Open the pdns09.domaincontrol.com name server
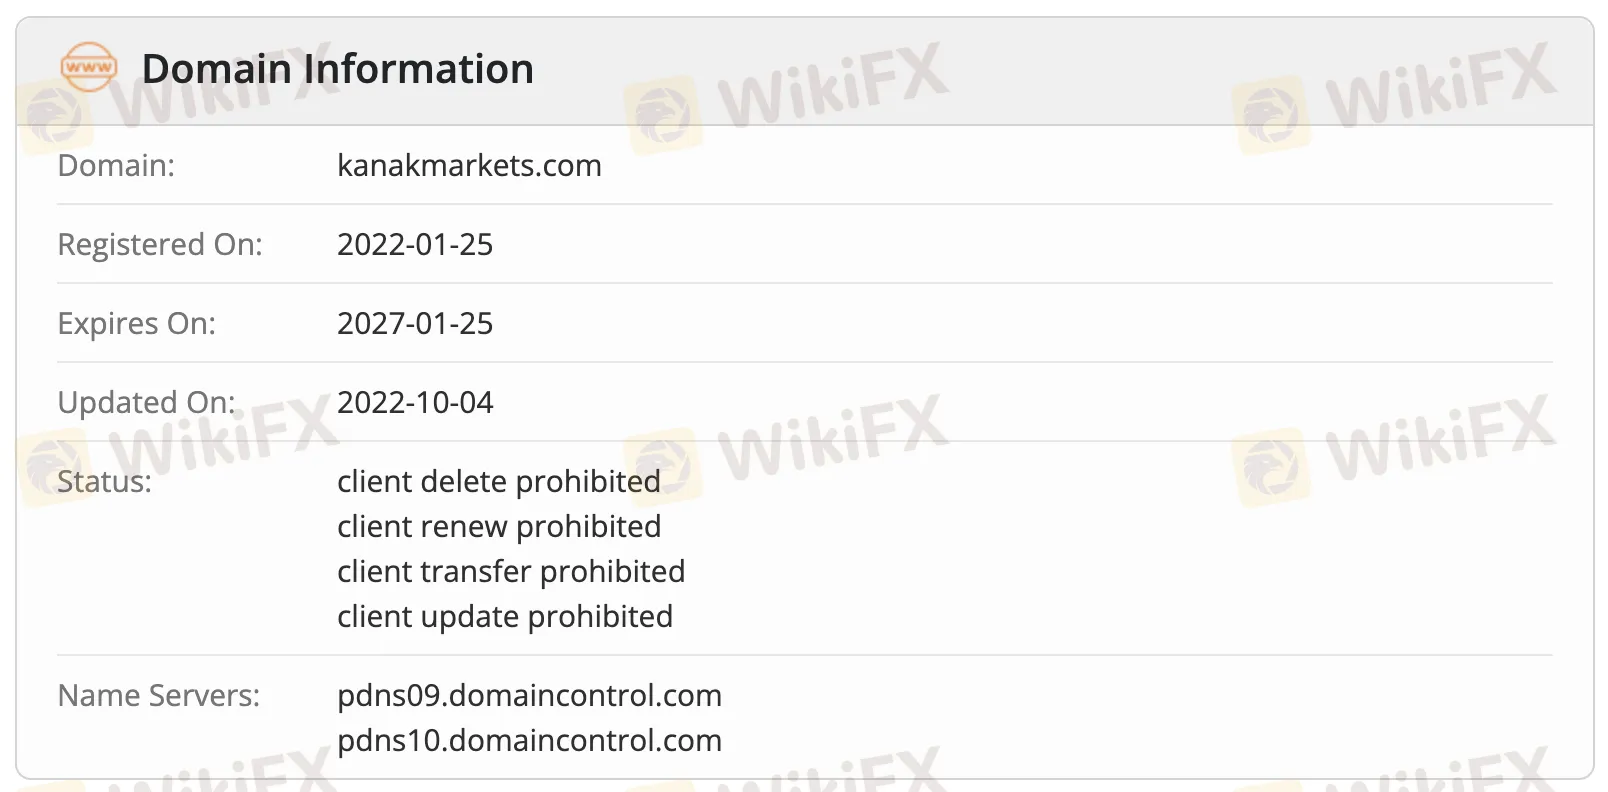This screenshot has width=1608, height=792. tap(529, 695)
